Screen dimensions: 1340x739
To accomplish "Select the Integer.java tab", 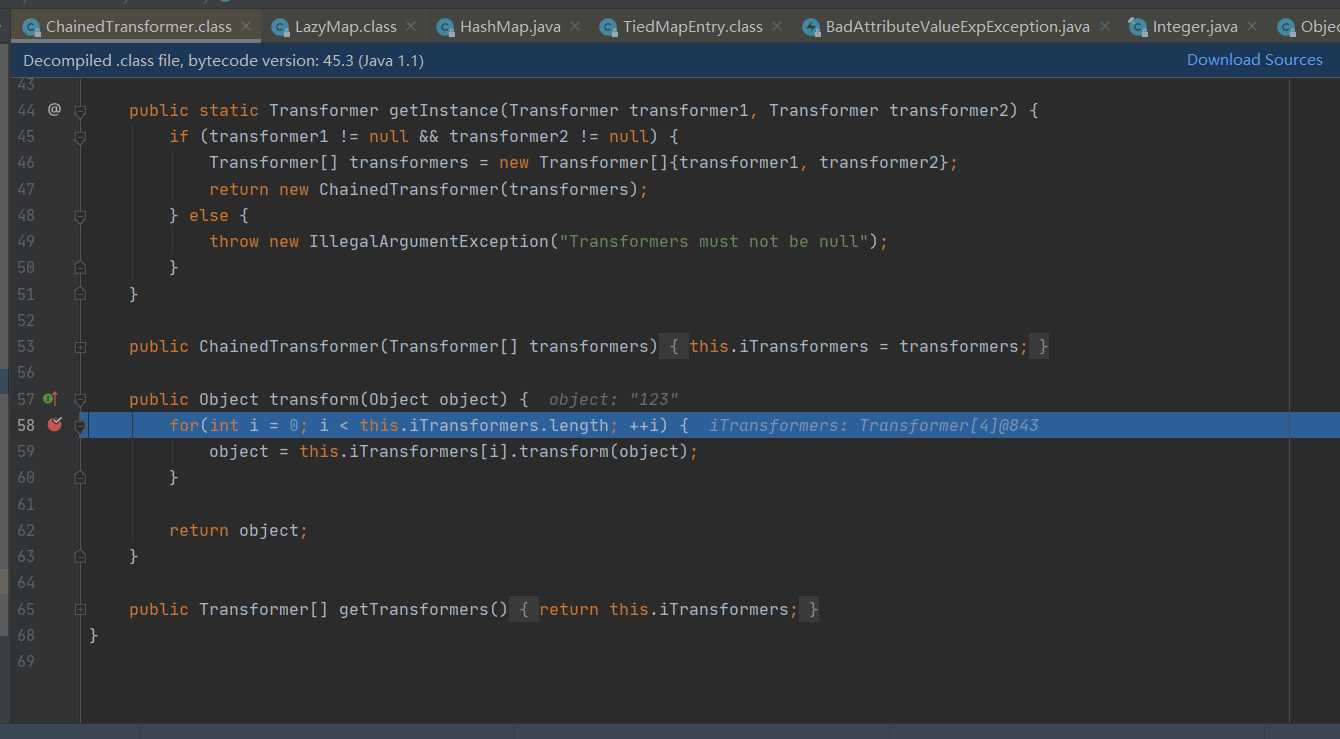I will coord(1193,27).
